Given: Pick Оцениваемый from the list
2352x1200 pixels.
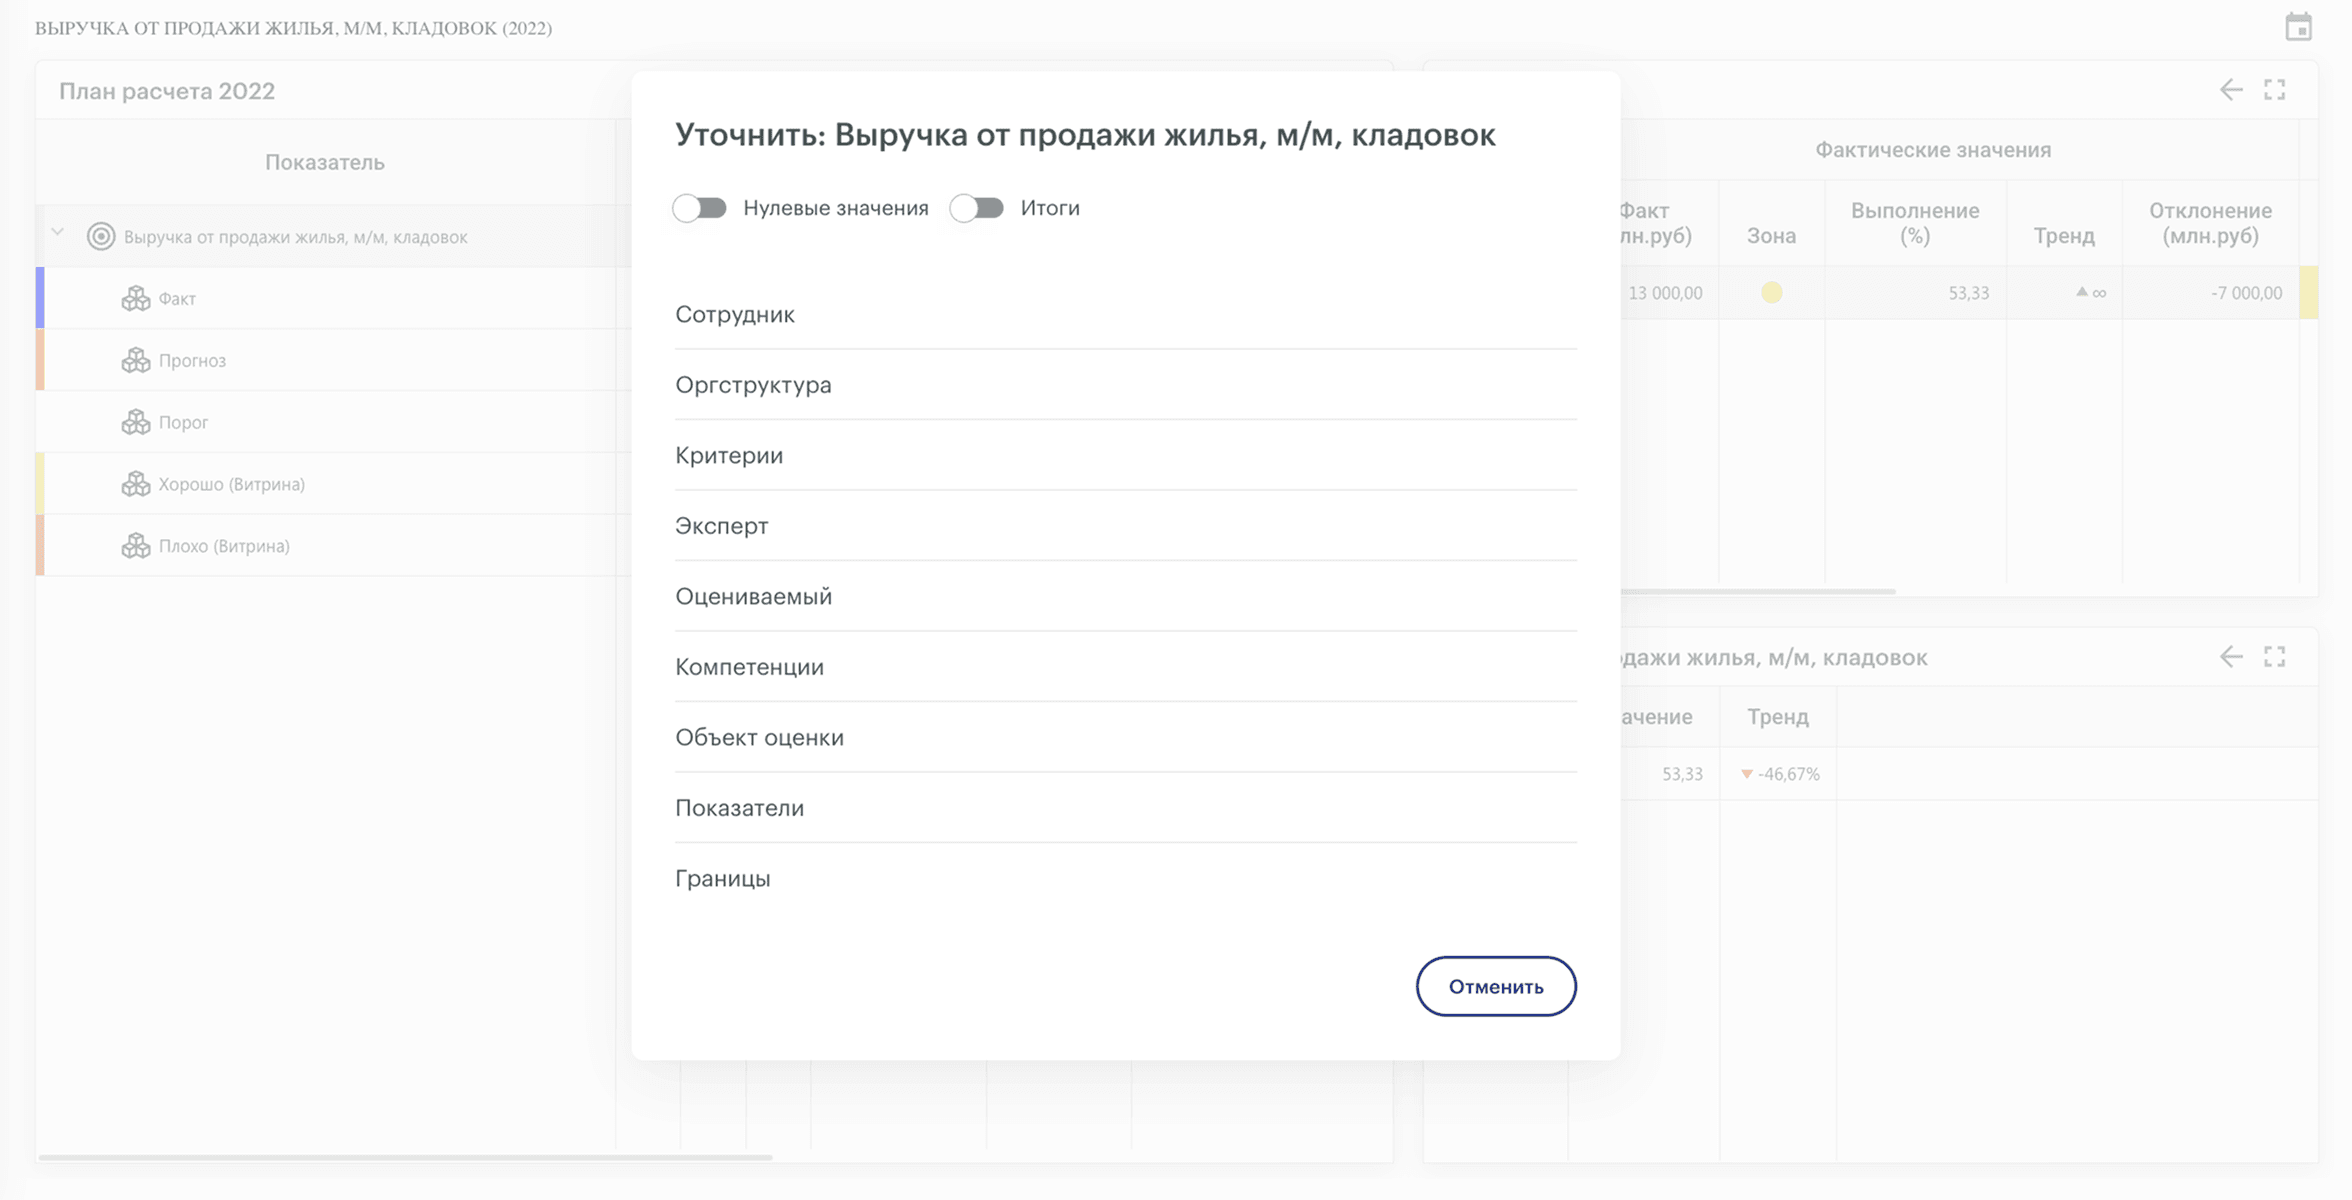Looking at the screenshot, I should [1126, 596].
